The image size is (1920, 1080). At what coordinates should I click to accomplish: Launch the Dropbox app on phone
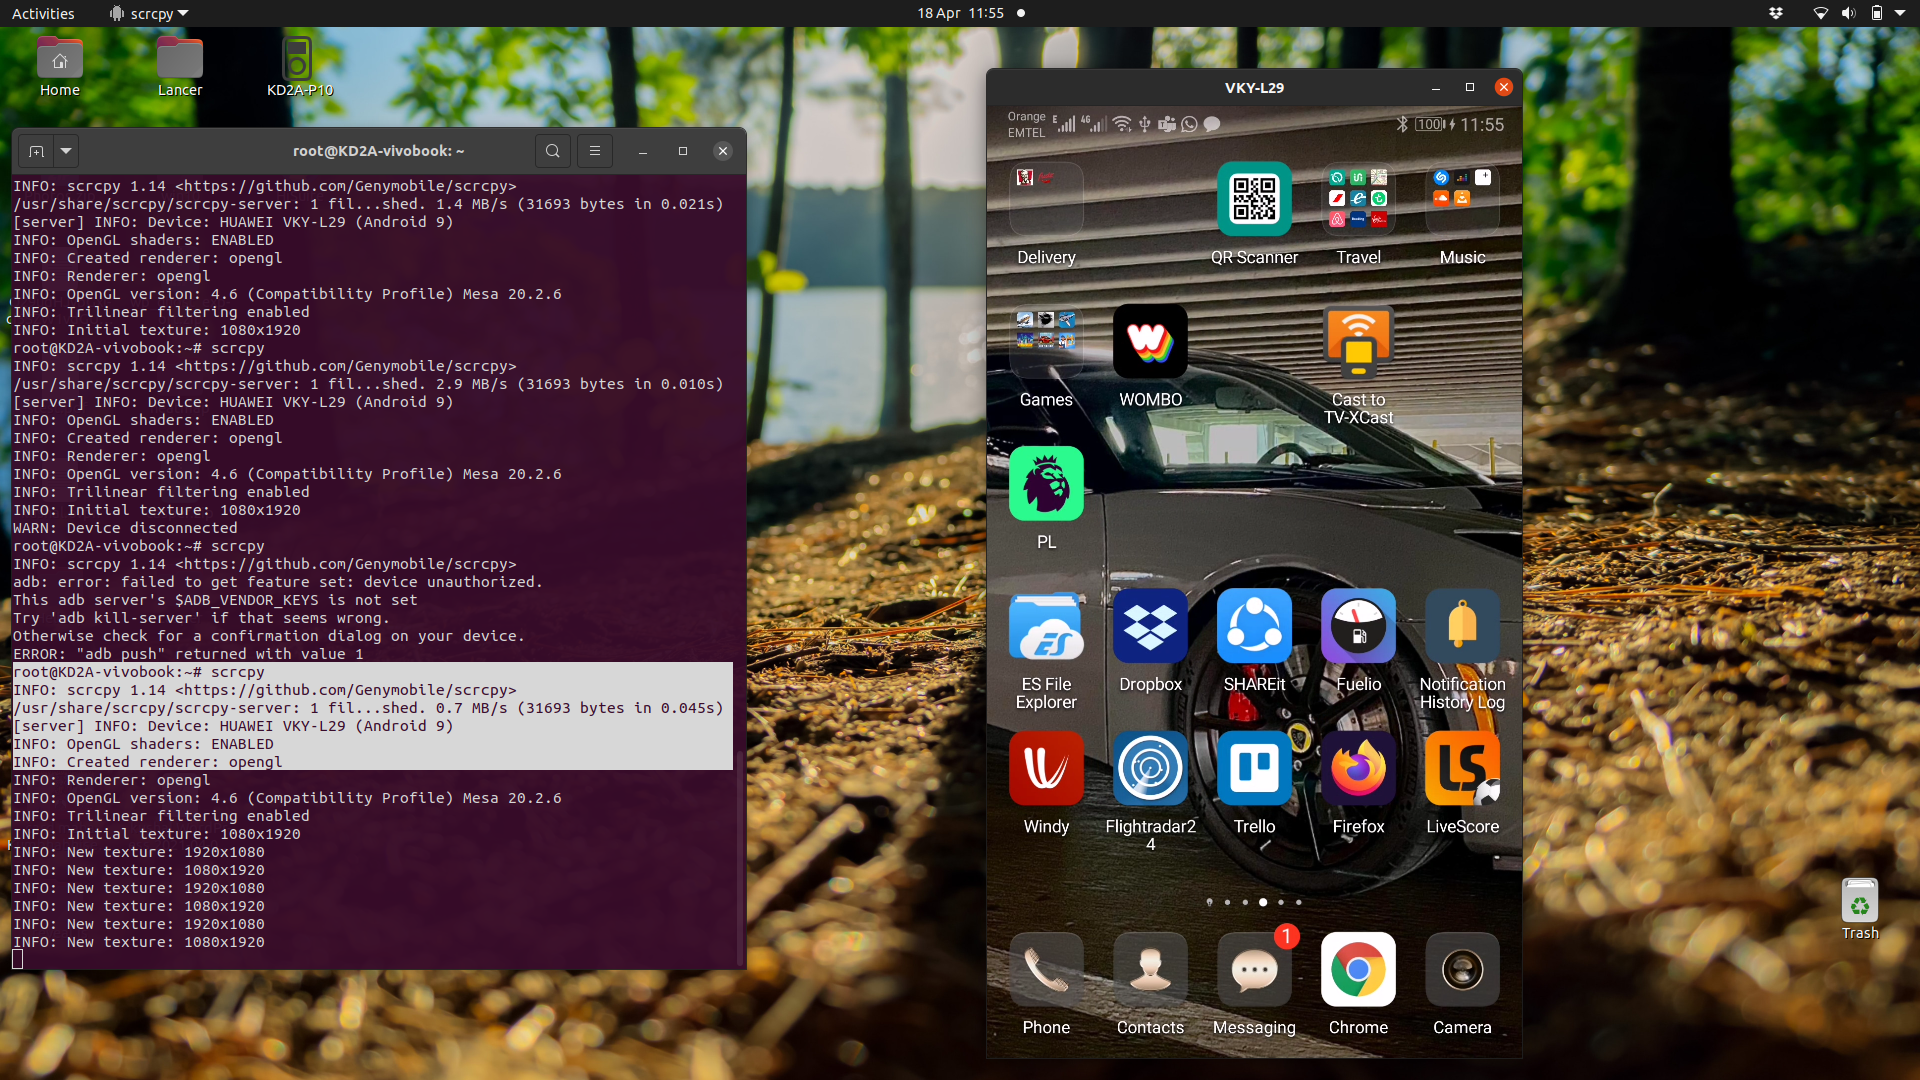[1150, 626]
